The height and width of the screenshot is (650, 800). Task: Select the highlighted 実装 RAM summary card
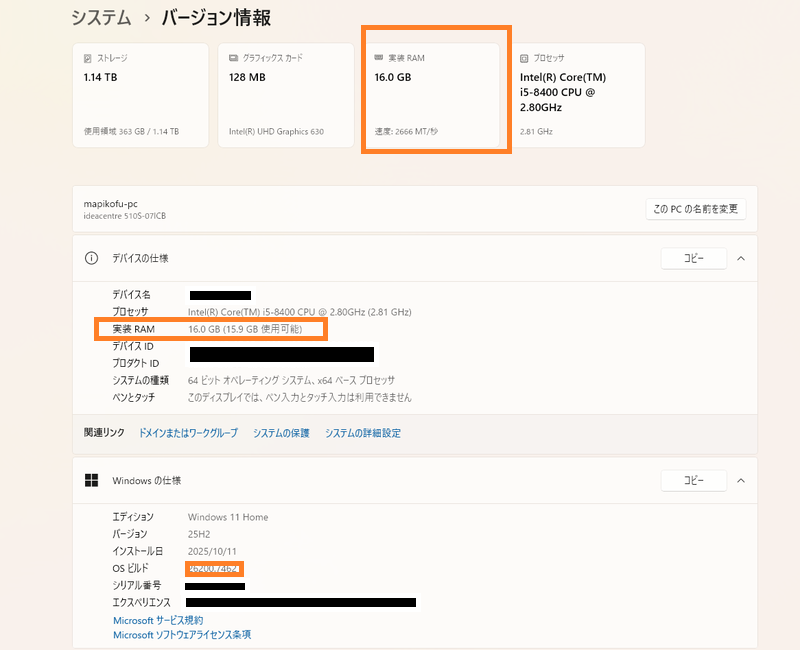coord(435,95)
